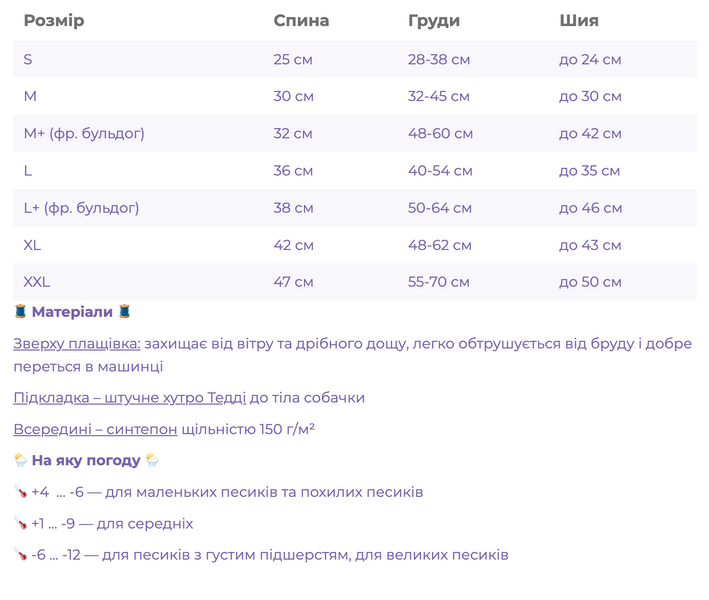The height and width of the screenshot is (600, 709).
Task: Click the size M cell
Action: click(30, 96)
